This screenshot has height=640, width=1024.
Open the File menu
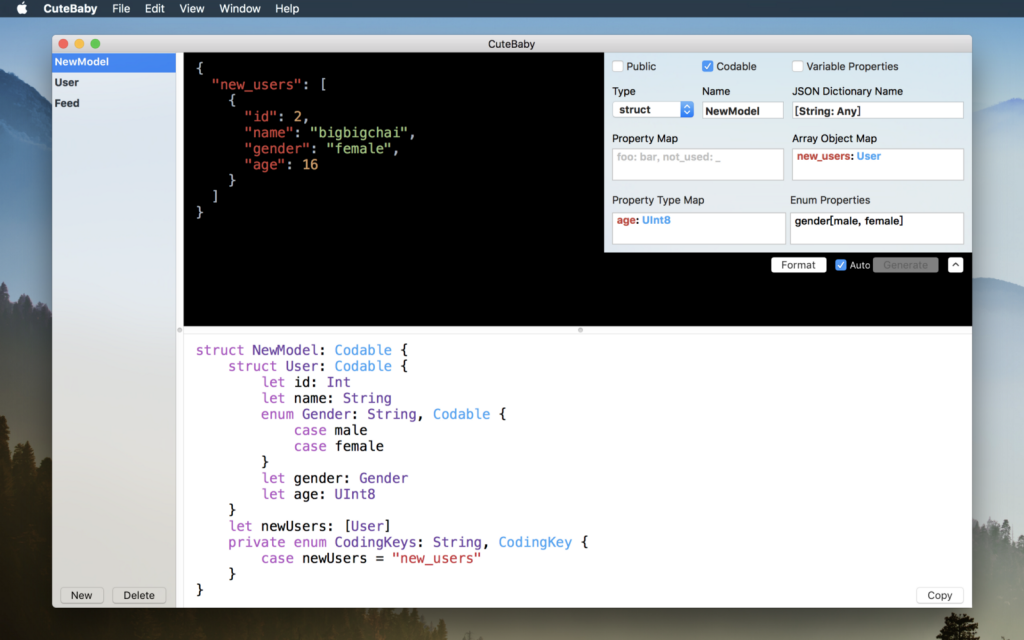[121, 9]
